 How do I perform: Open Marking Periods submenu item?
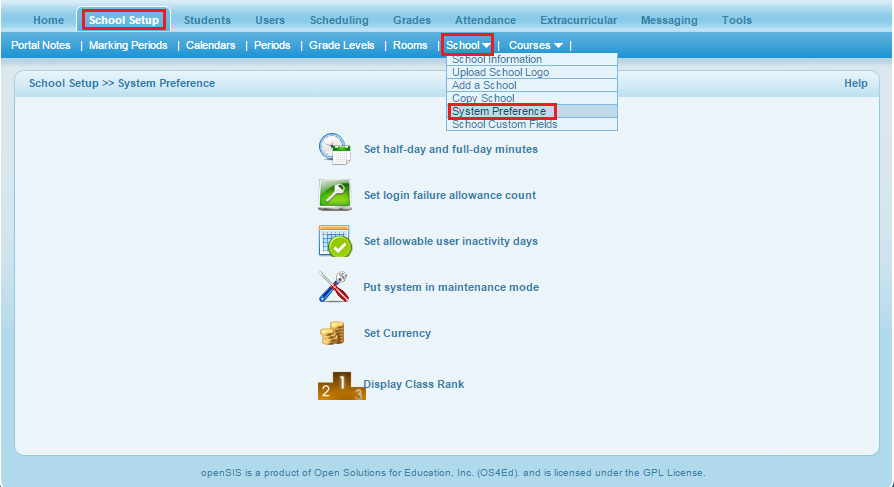[x=128, y=45]
